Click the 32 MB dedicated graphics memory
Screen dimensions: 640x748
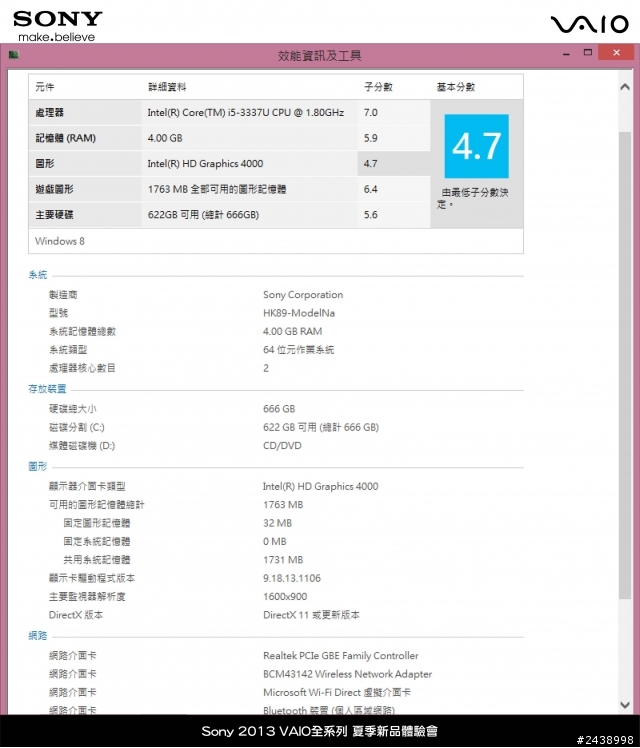[x=277, y=523]
